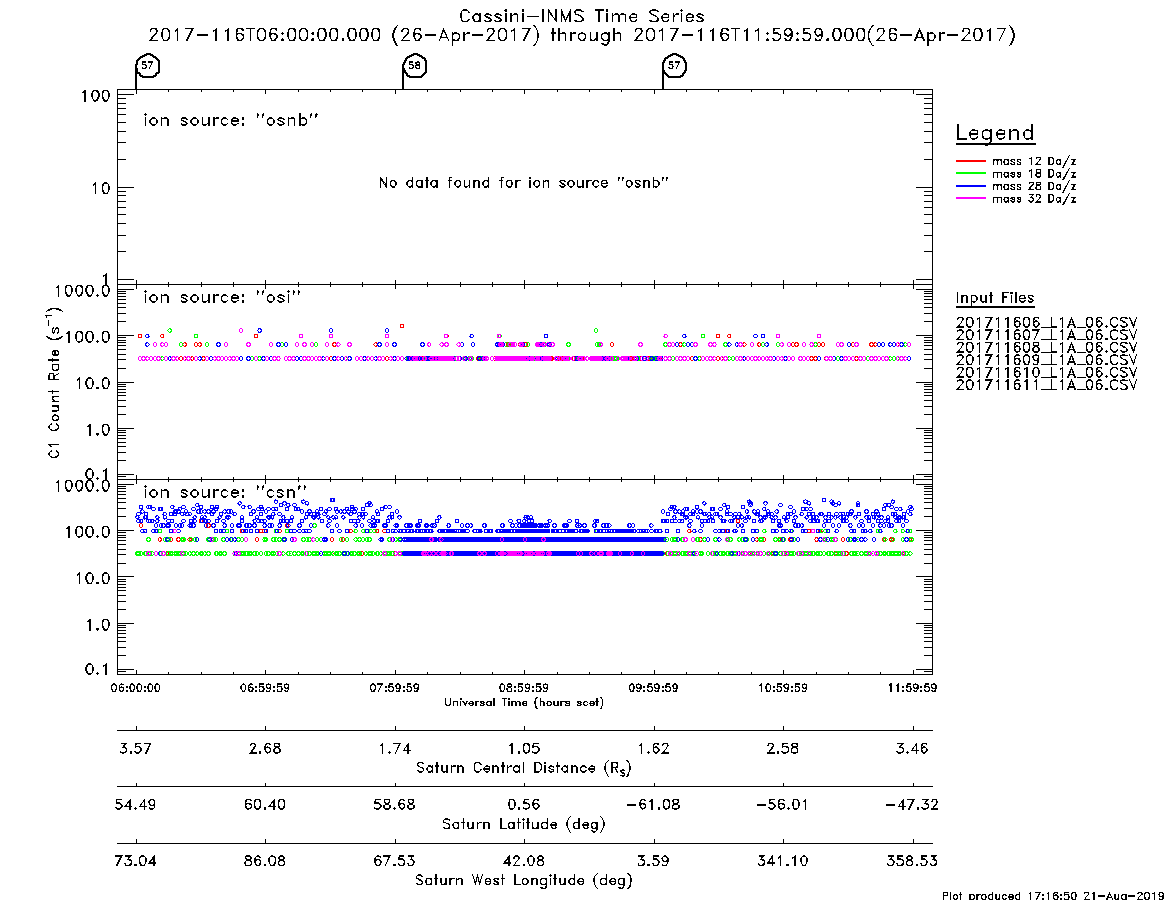Screen dimensions: 1165x900
Task: Click the 1.62 Saturn distance value
Action: click(653, 748)
